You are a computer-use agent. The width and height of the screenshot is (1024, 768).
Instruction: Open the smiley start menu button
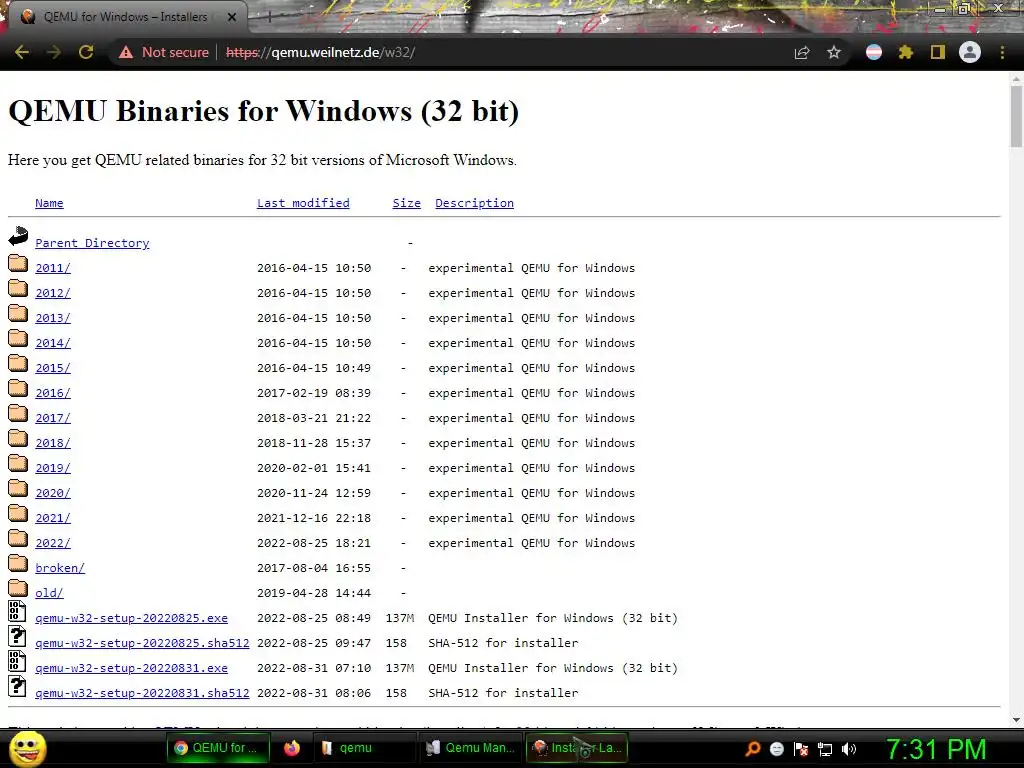point(27,748)
